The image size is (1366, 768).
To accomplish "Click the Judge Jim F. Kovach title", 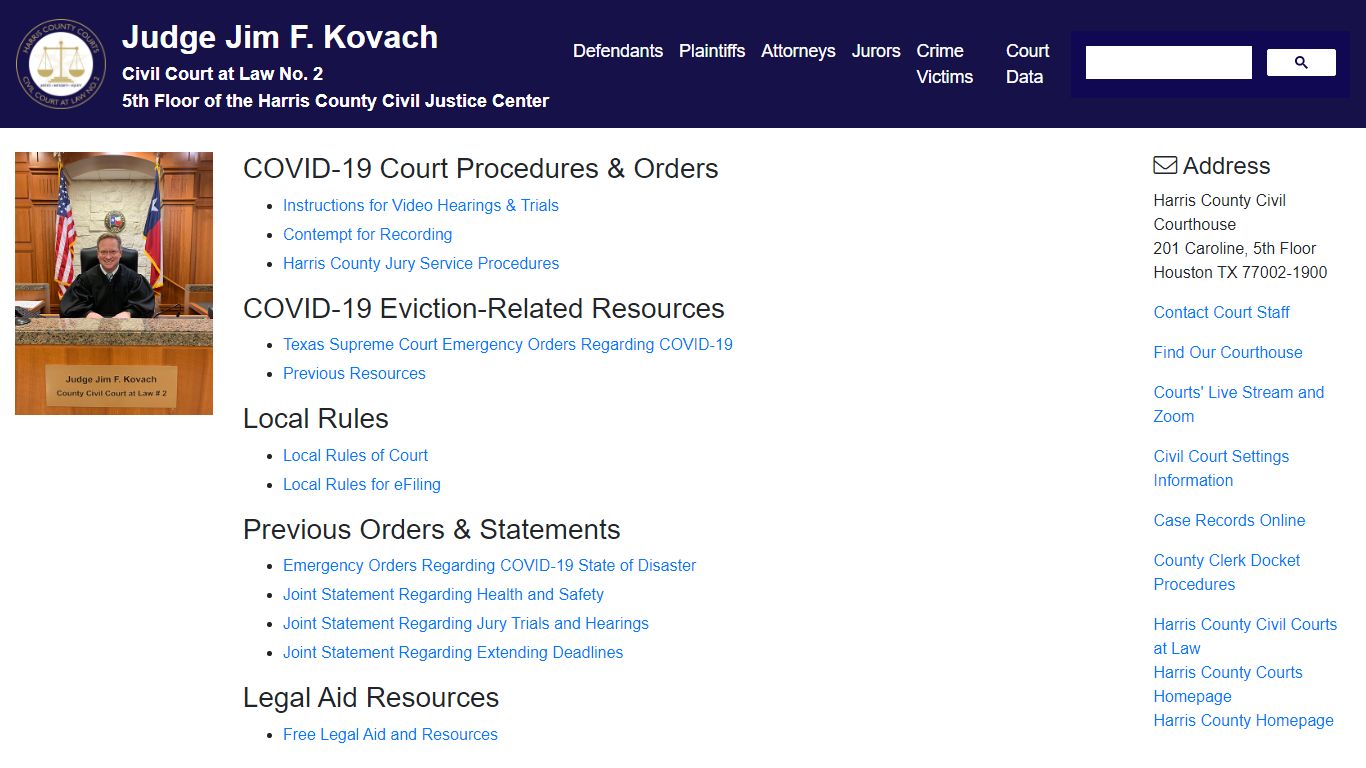I will 280,37.
